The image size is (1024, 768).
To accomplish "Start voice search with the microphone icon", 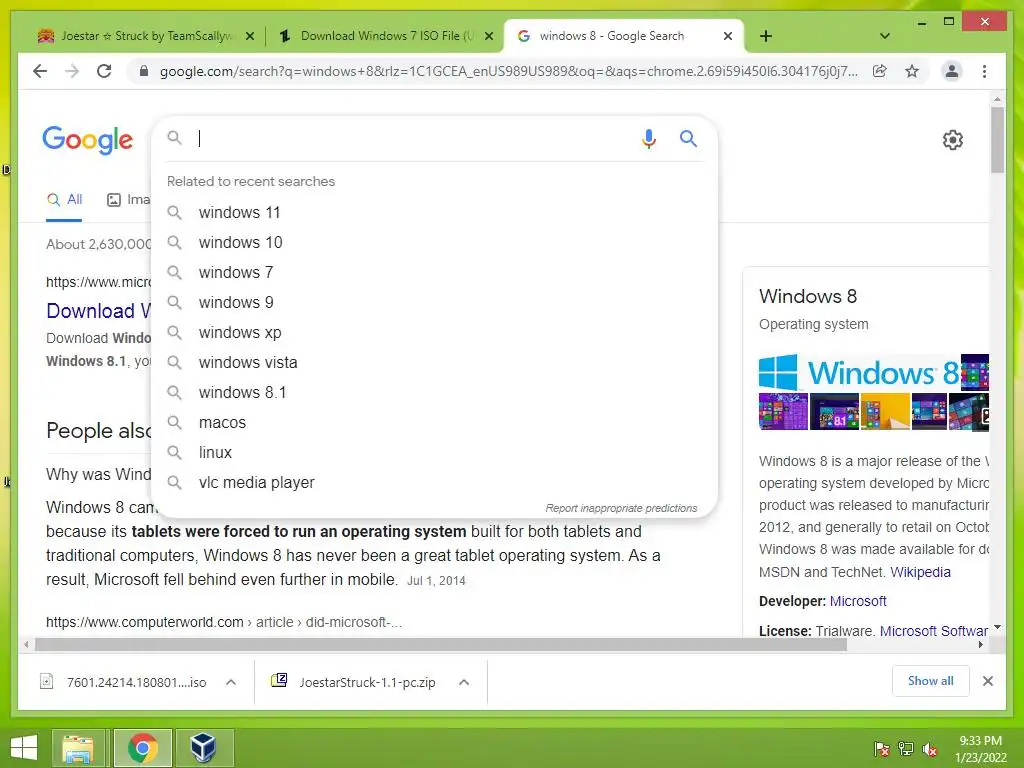I will [648, 138].
